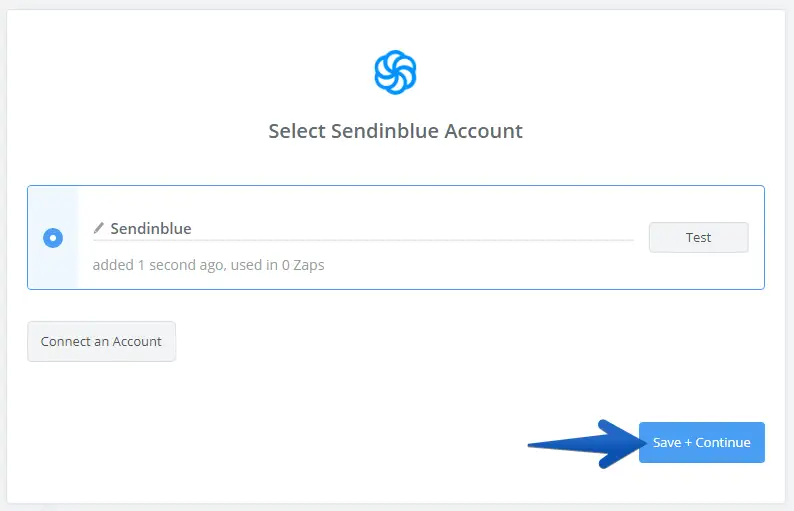Click empty space inside the Sendinblue account card
This screenshot has height=511, width=794.
tap(480, 268)
